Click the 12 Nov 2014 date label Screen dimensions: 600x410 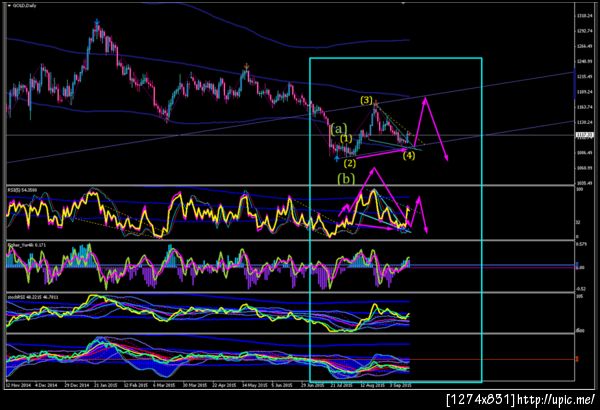tap(18, 385)
